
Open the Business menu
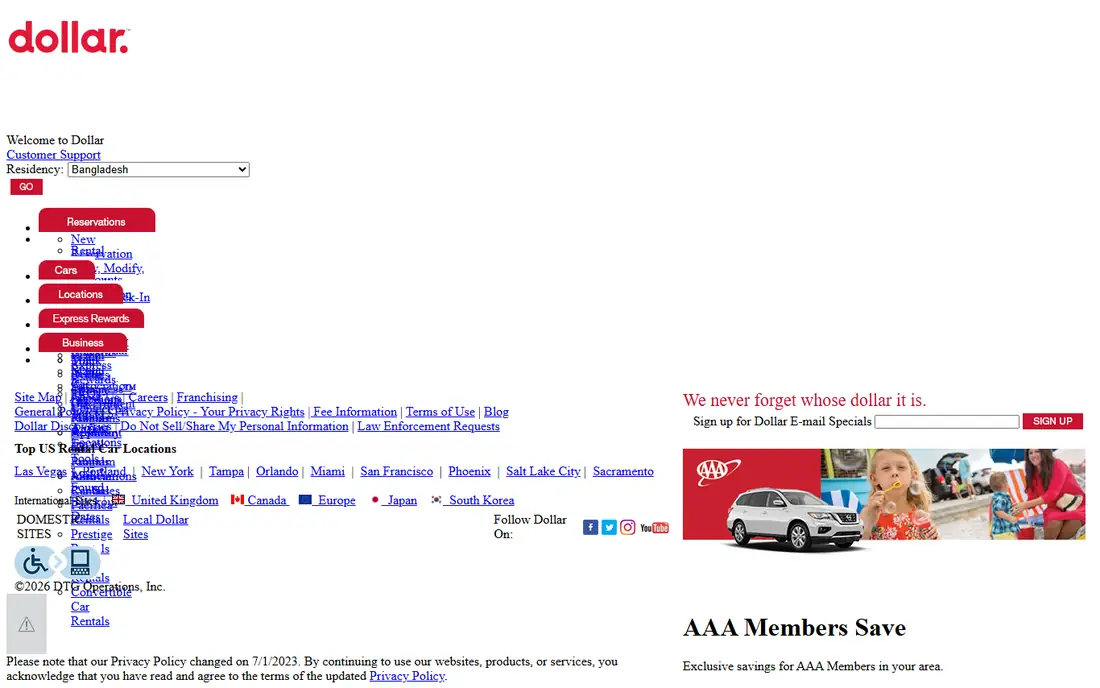(x=83, y=342)
